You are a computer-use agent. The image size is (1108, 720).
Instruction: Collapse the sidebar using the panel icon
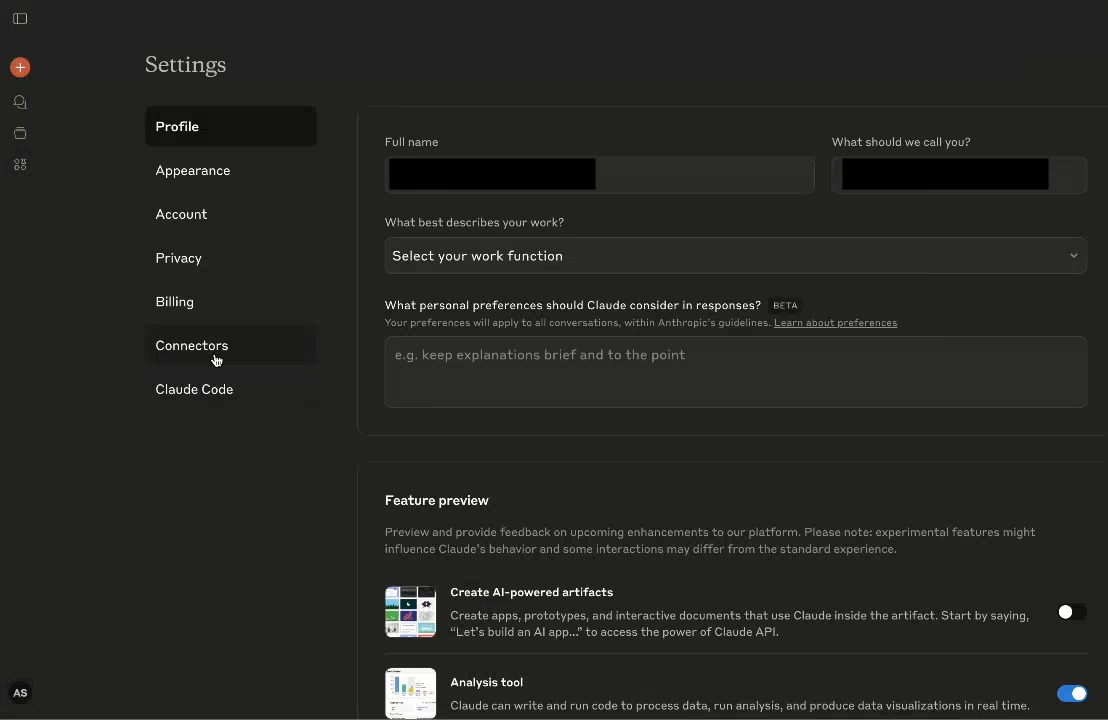pos(20,18)
